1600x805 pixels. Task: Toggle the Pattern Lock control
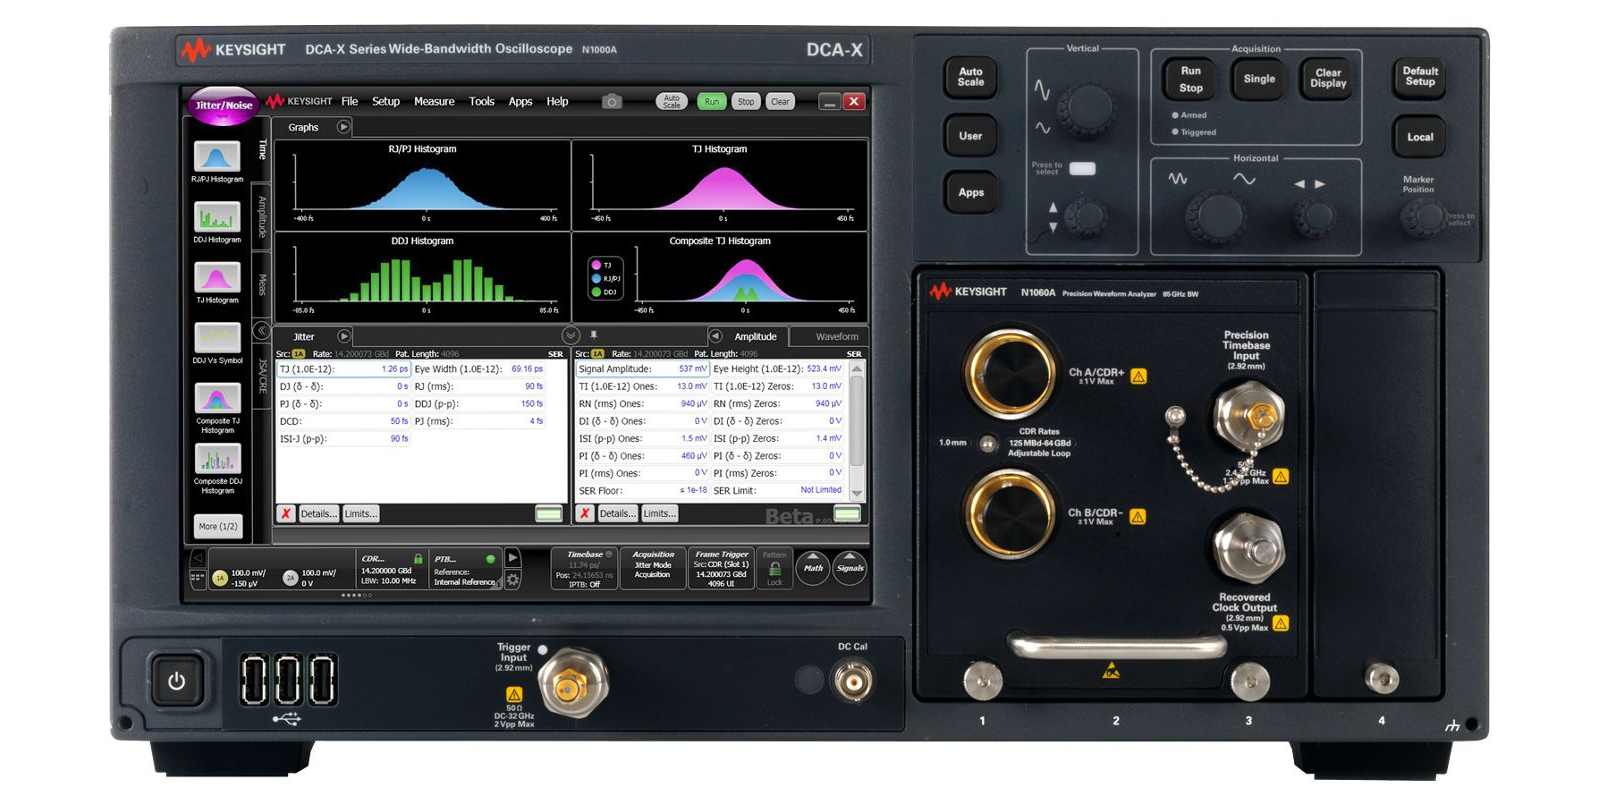pyautogui.click(x=774, y=569)
